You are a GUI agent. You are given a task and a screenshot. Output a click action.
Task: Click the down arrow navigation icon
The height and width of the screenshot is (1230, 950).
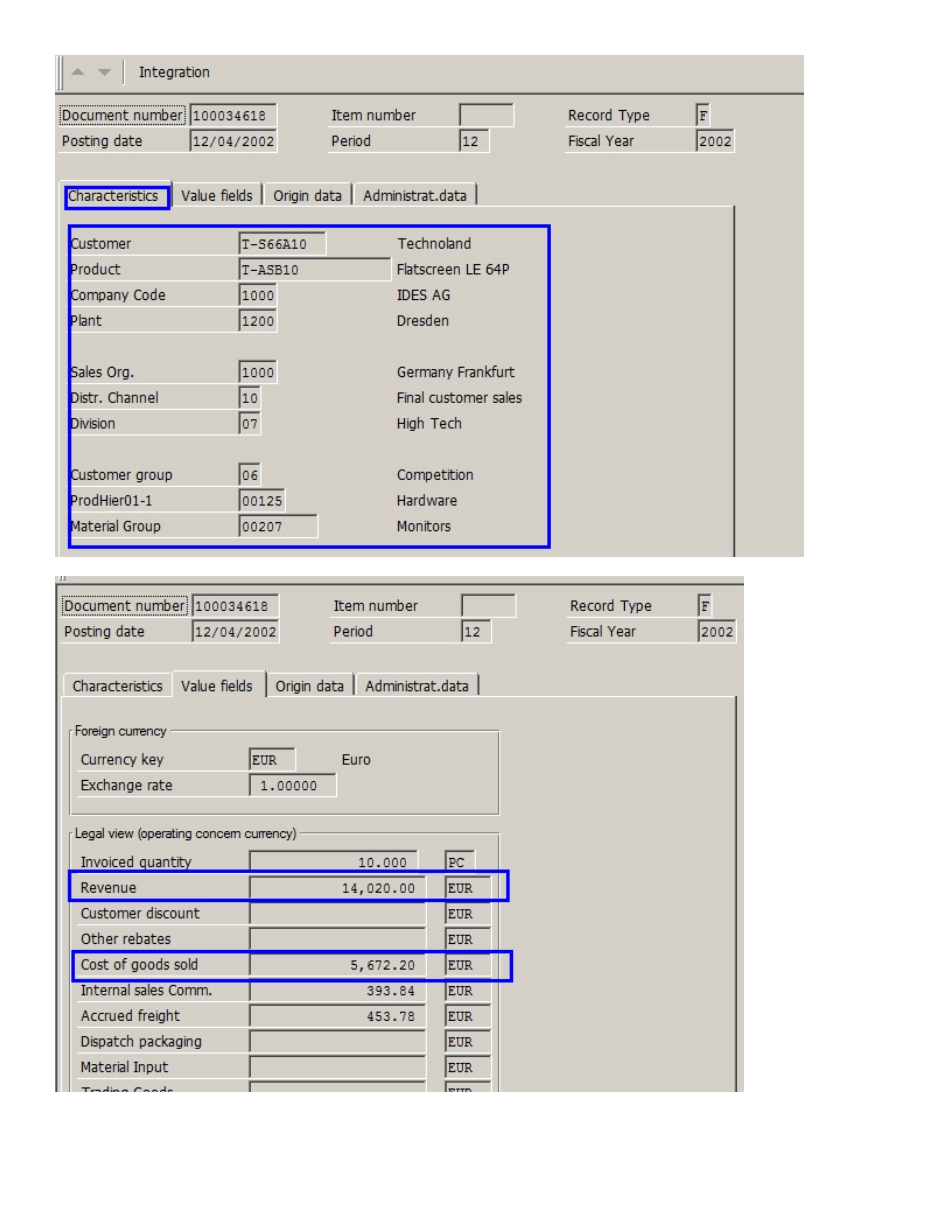pyautogui.click(x=106, y=73)
